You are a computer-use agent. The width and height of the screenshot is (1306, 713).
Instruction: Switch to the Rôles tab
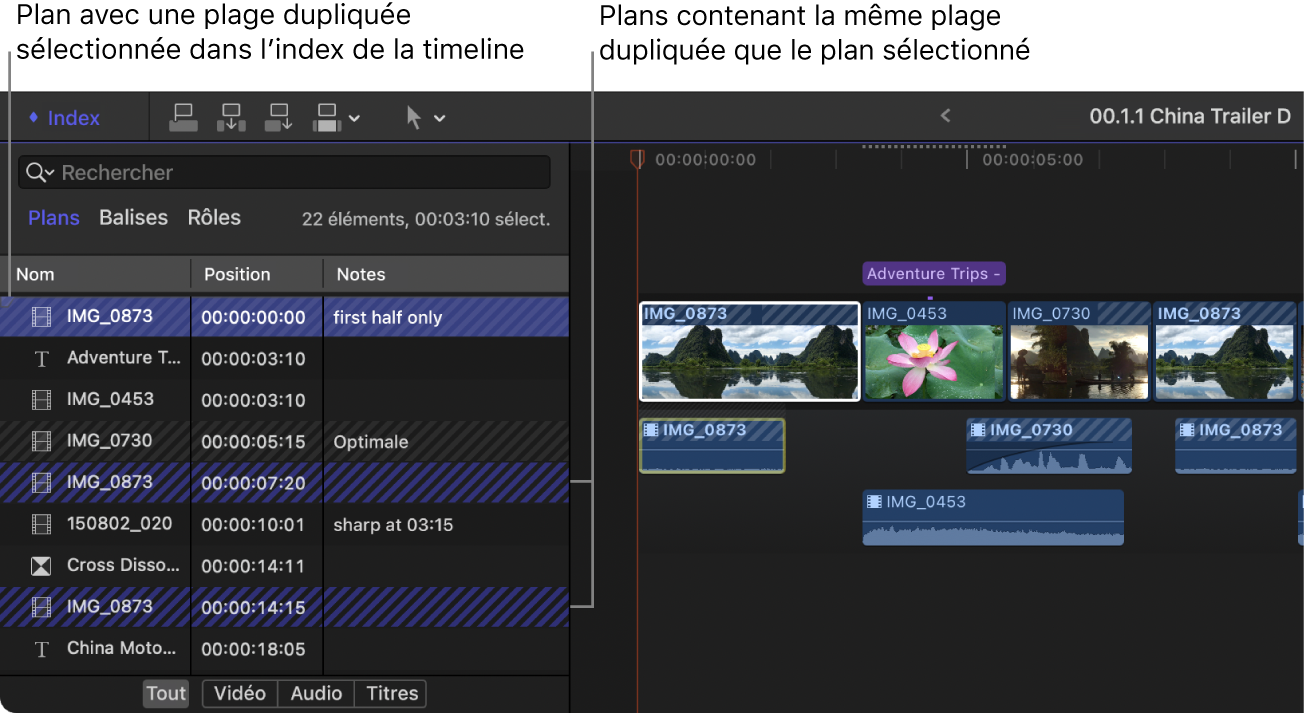tap(213, 217)
